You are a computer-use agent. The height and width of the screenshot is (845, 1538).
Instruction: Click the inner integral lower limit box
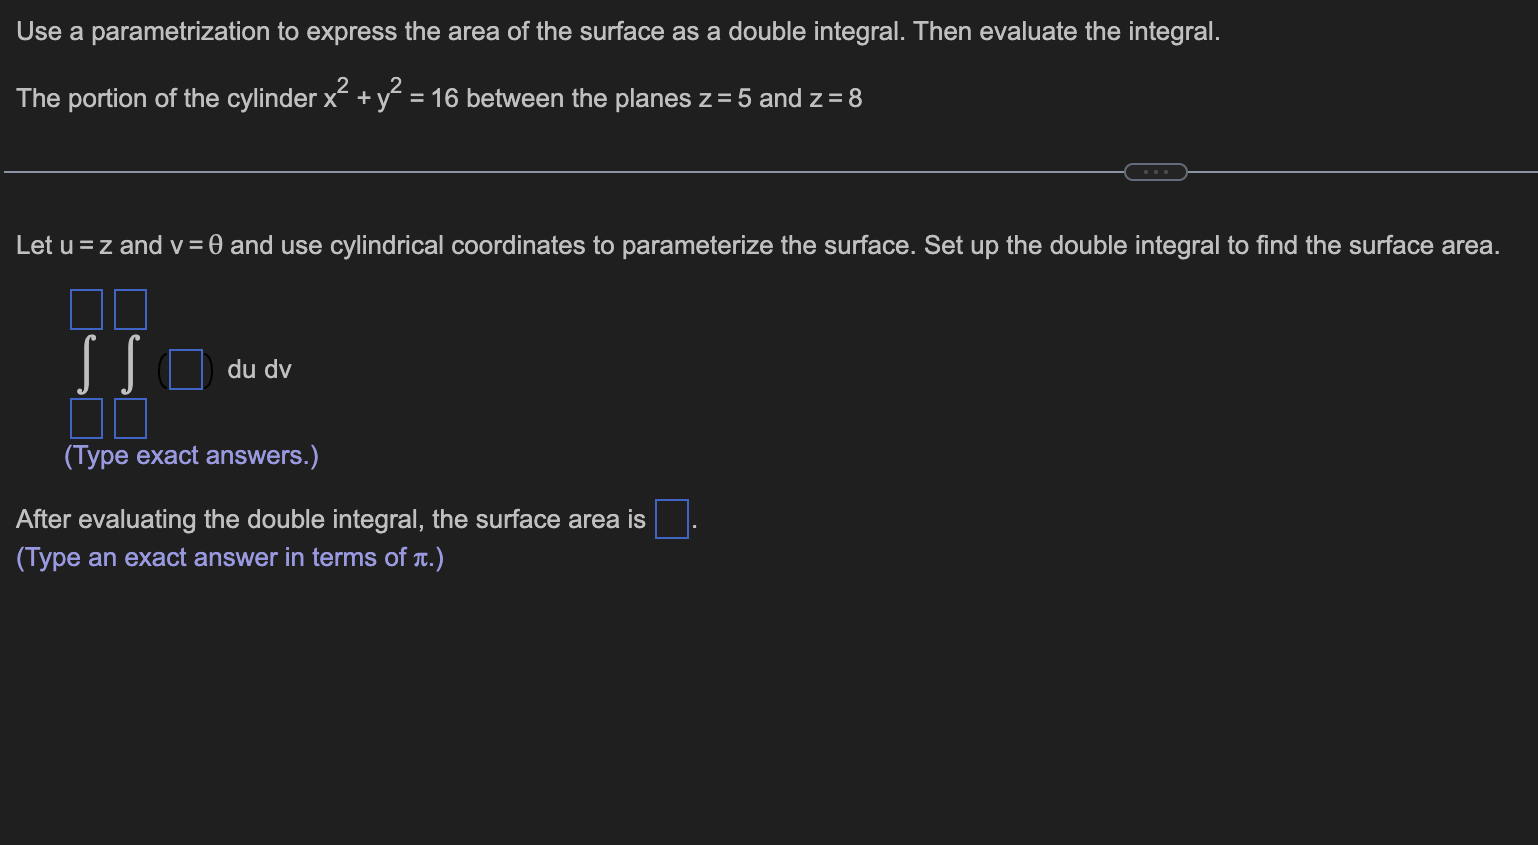[x=130, y=418]
